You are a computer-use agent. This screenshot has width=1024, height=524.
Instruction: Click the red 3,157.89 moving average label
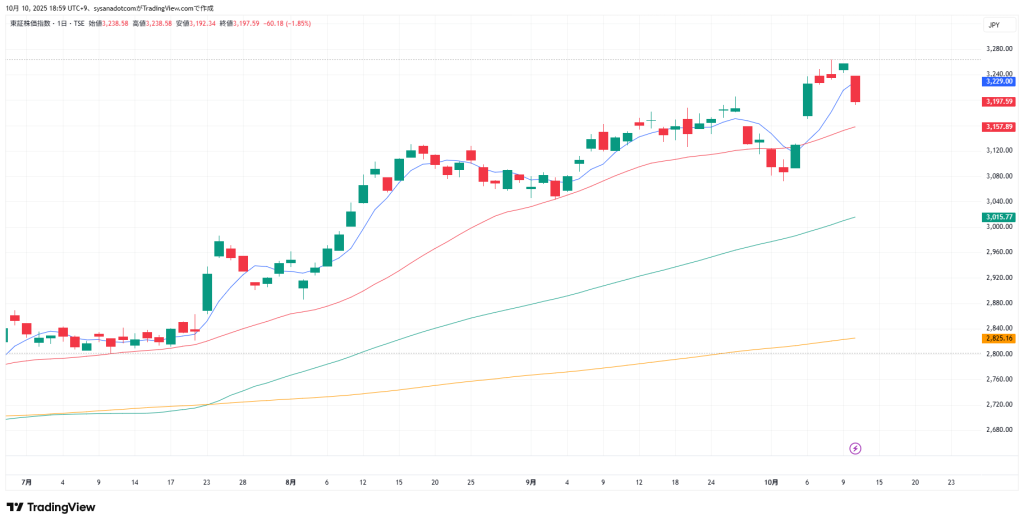click(999, 127)
